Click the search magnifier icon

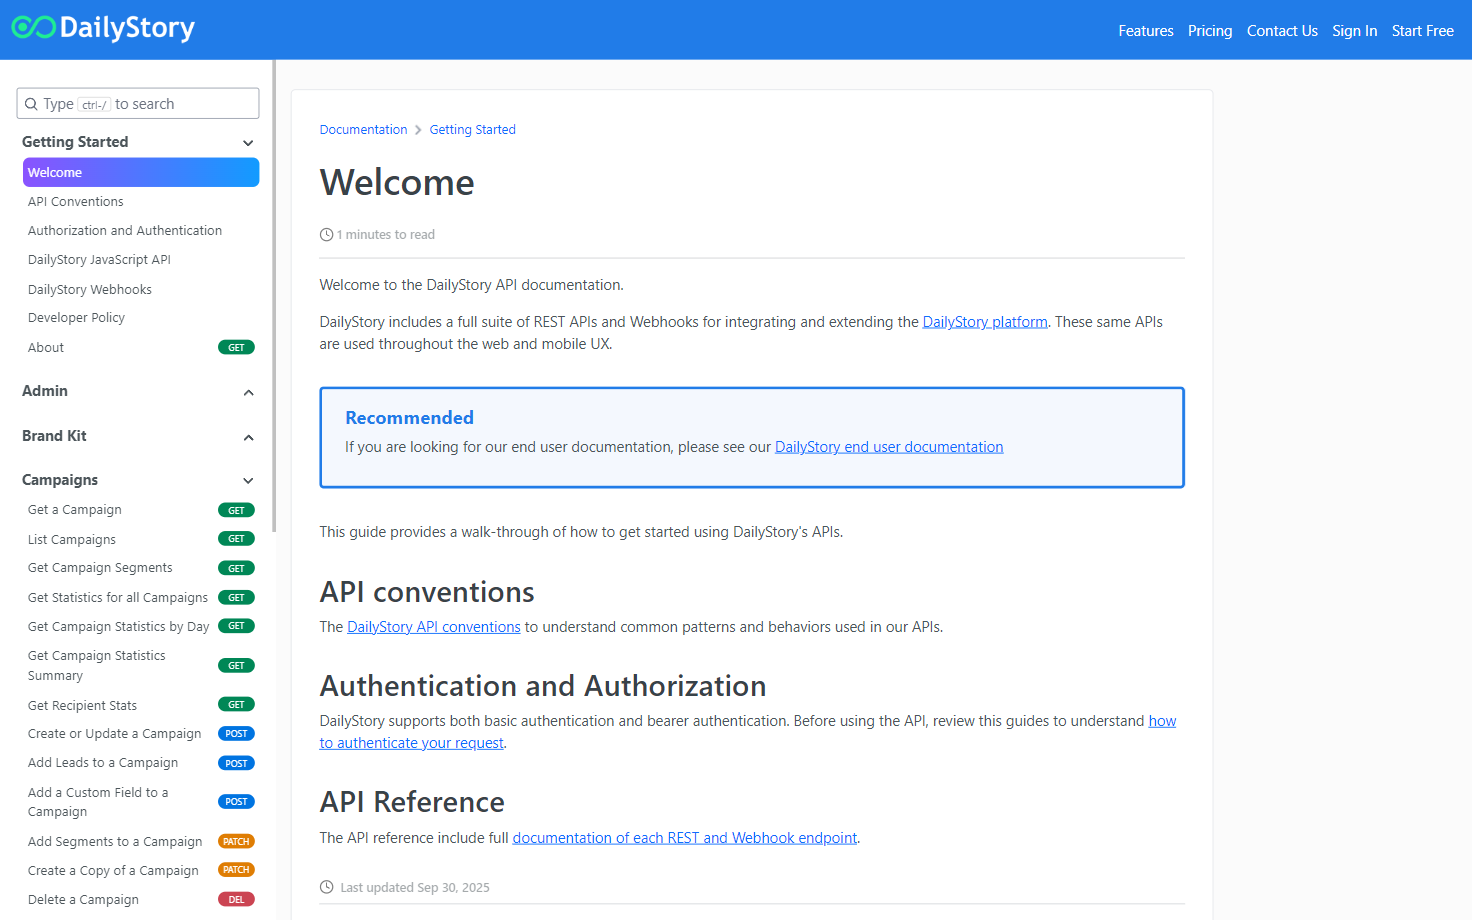[x=31, y=104]
